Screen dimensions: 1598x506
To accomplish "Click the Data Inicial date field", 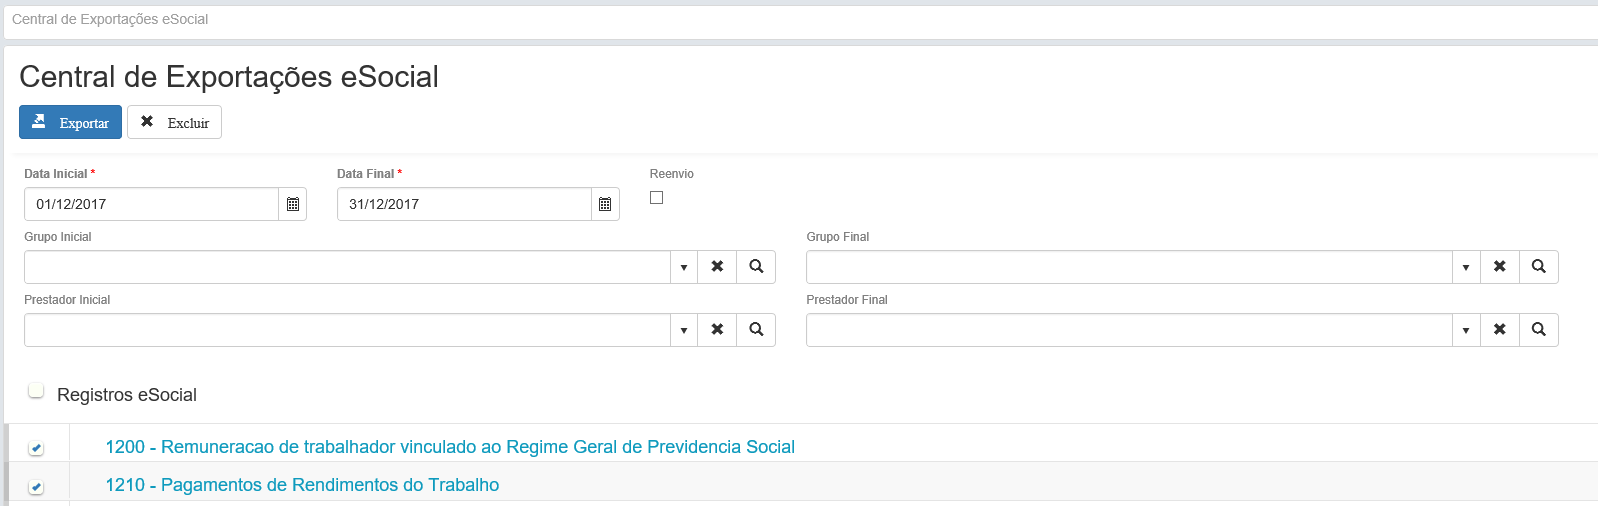I will [151, 204].
